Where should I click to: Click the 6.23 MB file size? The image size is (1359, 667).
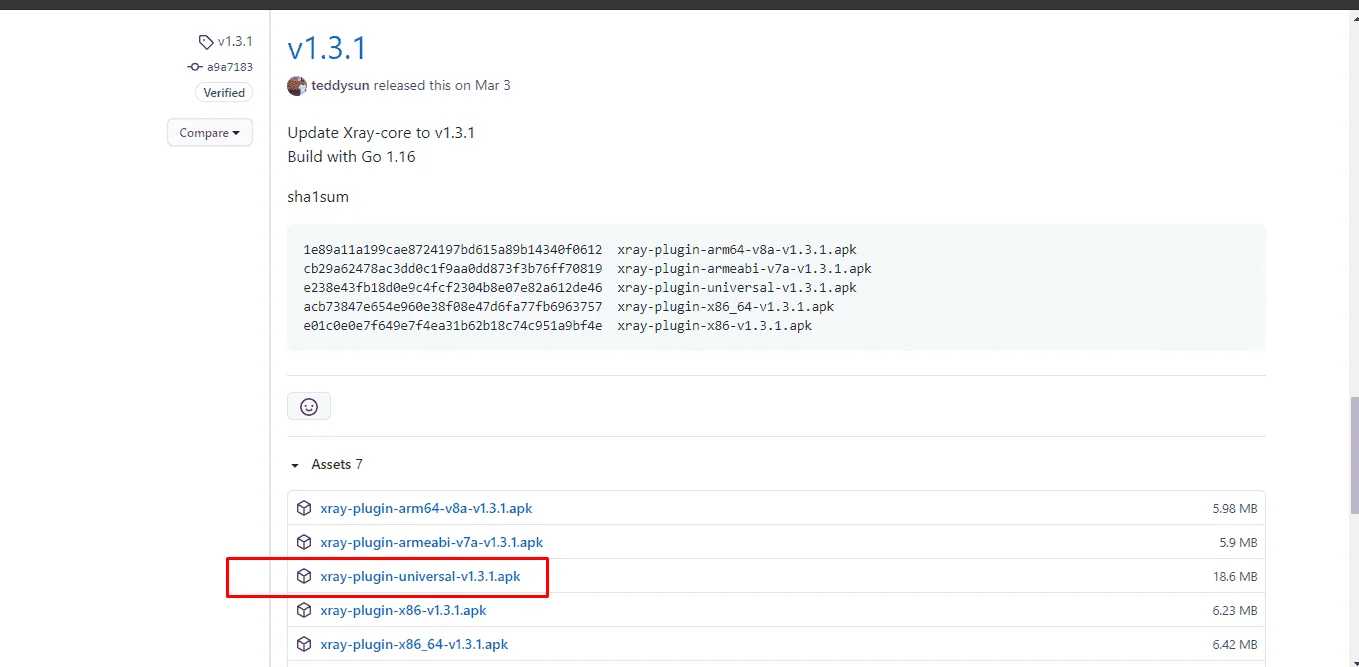point(1234,610)
